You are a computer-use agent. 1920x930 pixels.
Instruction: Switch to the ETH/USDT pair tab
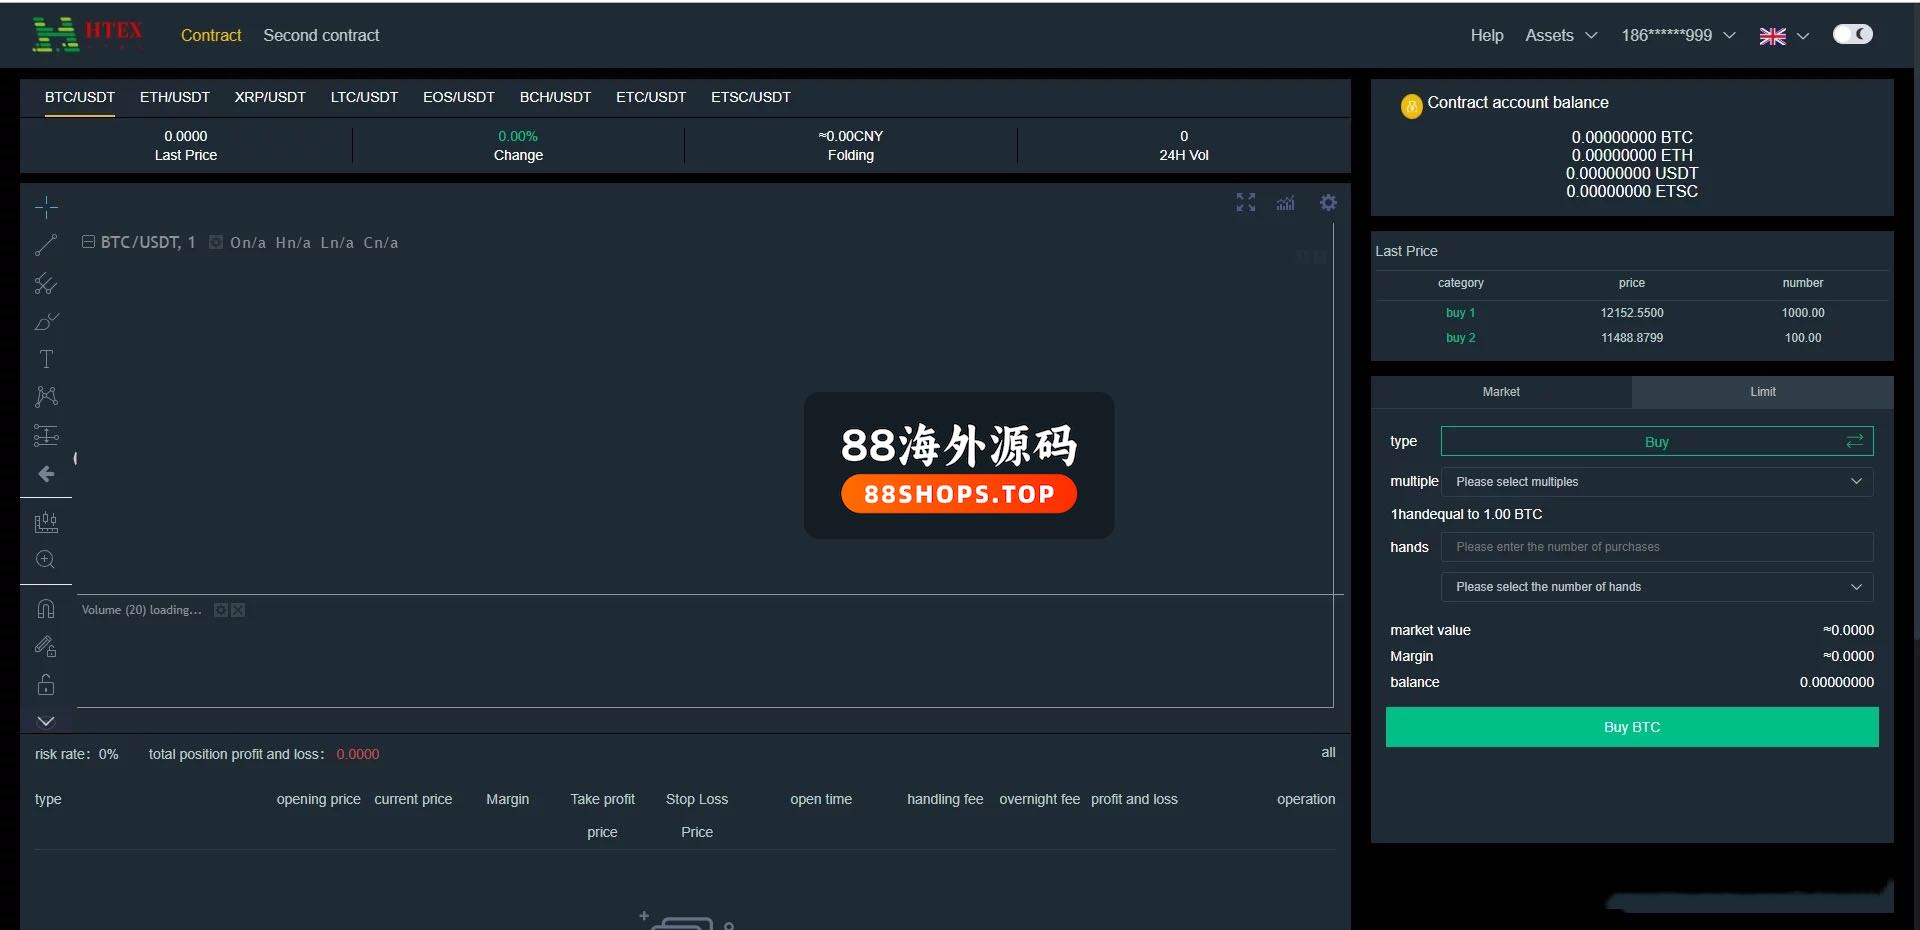click(x=175, y=97)
